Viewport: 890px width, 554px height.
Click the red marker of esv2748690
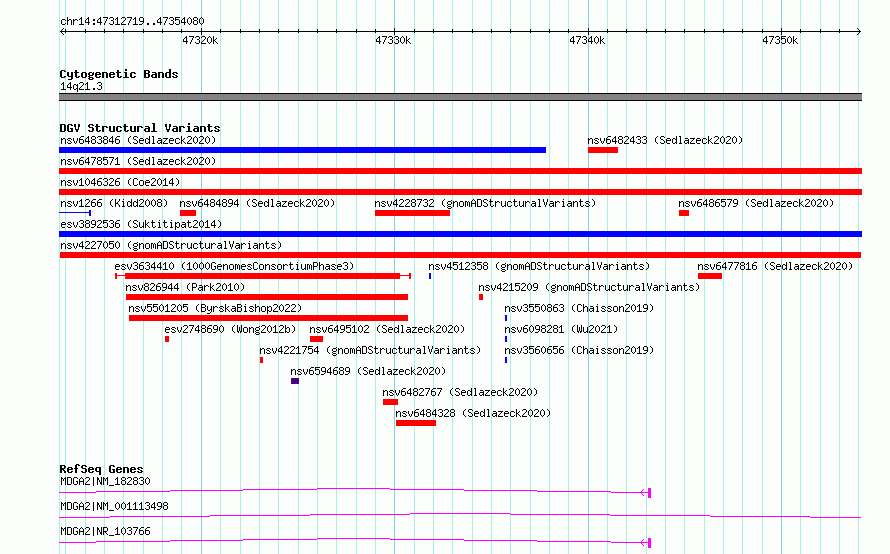click(x=167, y=339)
